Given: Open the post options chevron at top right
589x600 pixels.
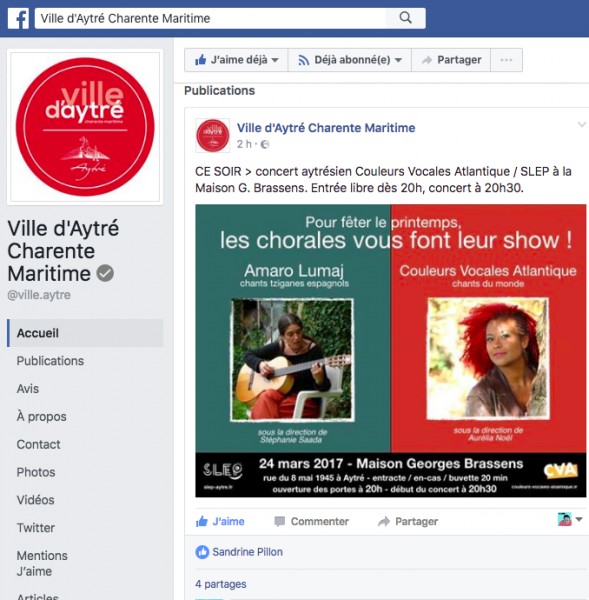Looking at the screenshot, I should [582, 125].
